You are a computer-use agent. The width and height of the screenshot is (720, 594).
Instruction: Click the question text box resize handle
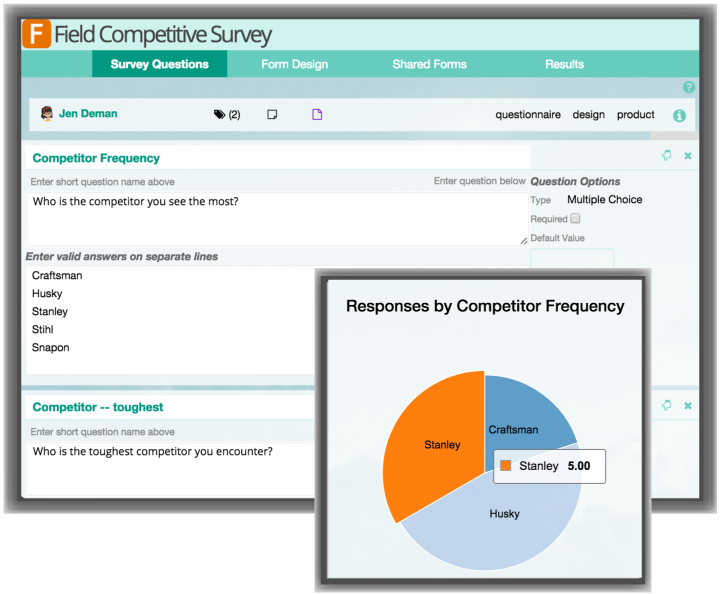click(523, 241)
